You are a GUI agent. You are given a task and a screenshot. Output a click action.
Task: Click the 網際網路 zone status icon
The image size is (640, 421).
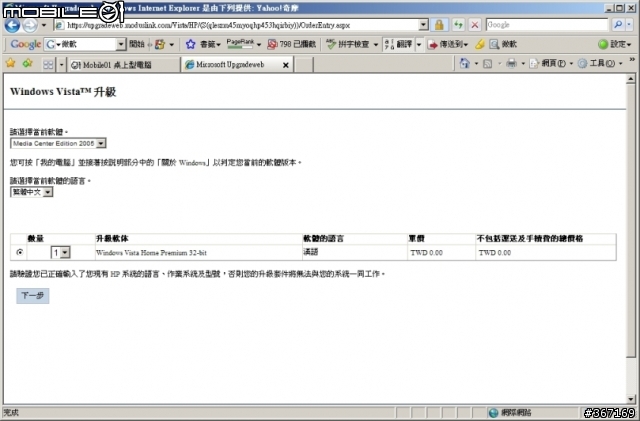pos(493,413)
